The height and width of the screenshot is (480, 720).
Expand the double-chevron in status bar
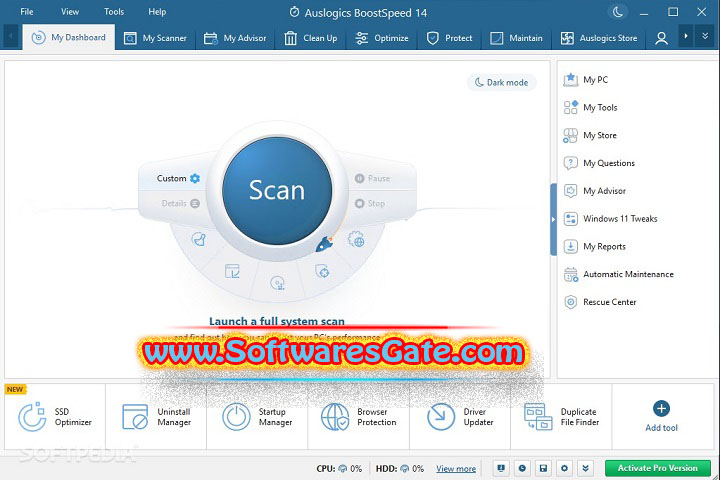click(585, 468)
